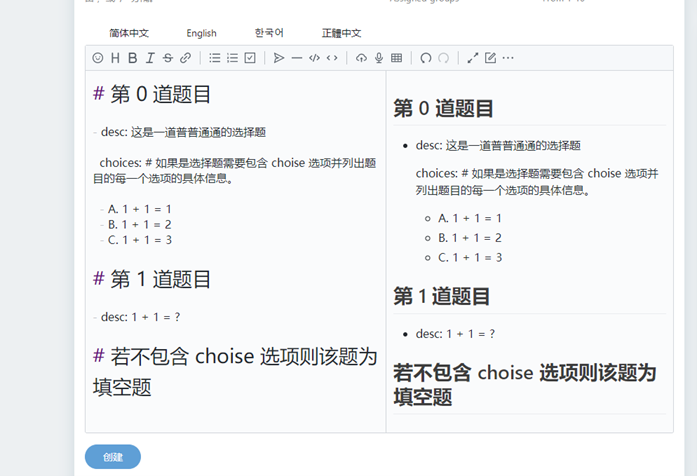Apply strikethrough formatting

(167, 58)
